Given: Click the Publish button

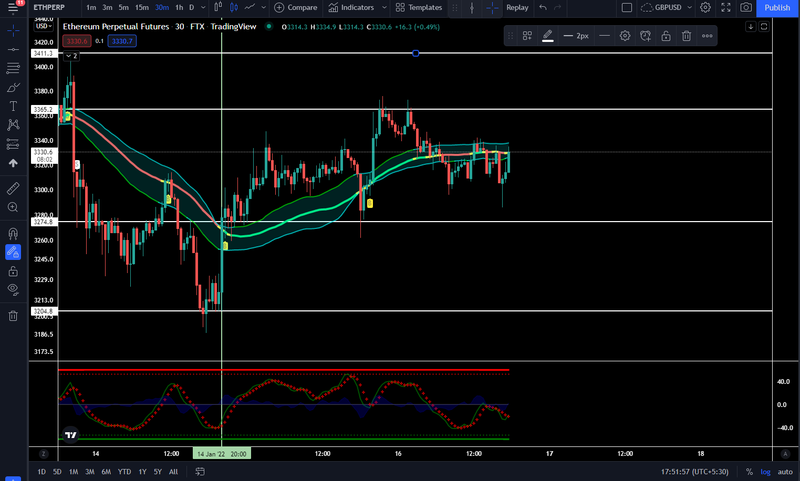Looking at the screenshot, I should pos(777,8).
